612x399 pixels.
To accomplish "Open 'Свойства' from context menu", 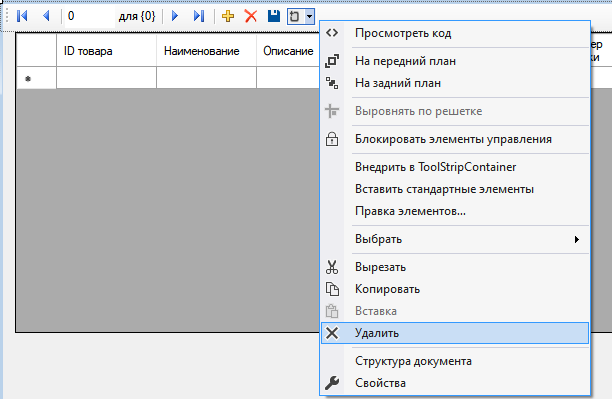I will 455,383.
